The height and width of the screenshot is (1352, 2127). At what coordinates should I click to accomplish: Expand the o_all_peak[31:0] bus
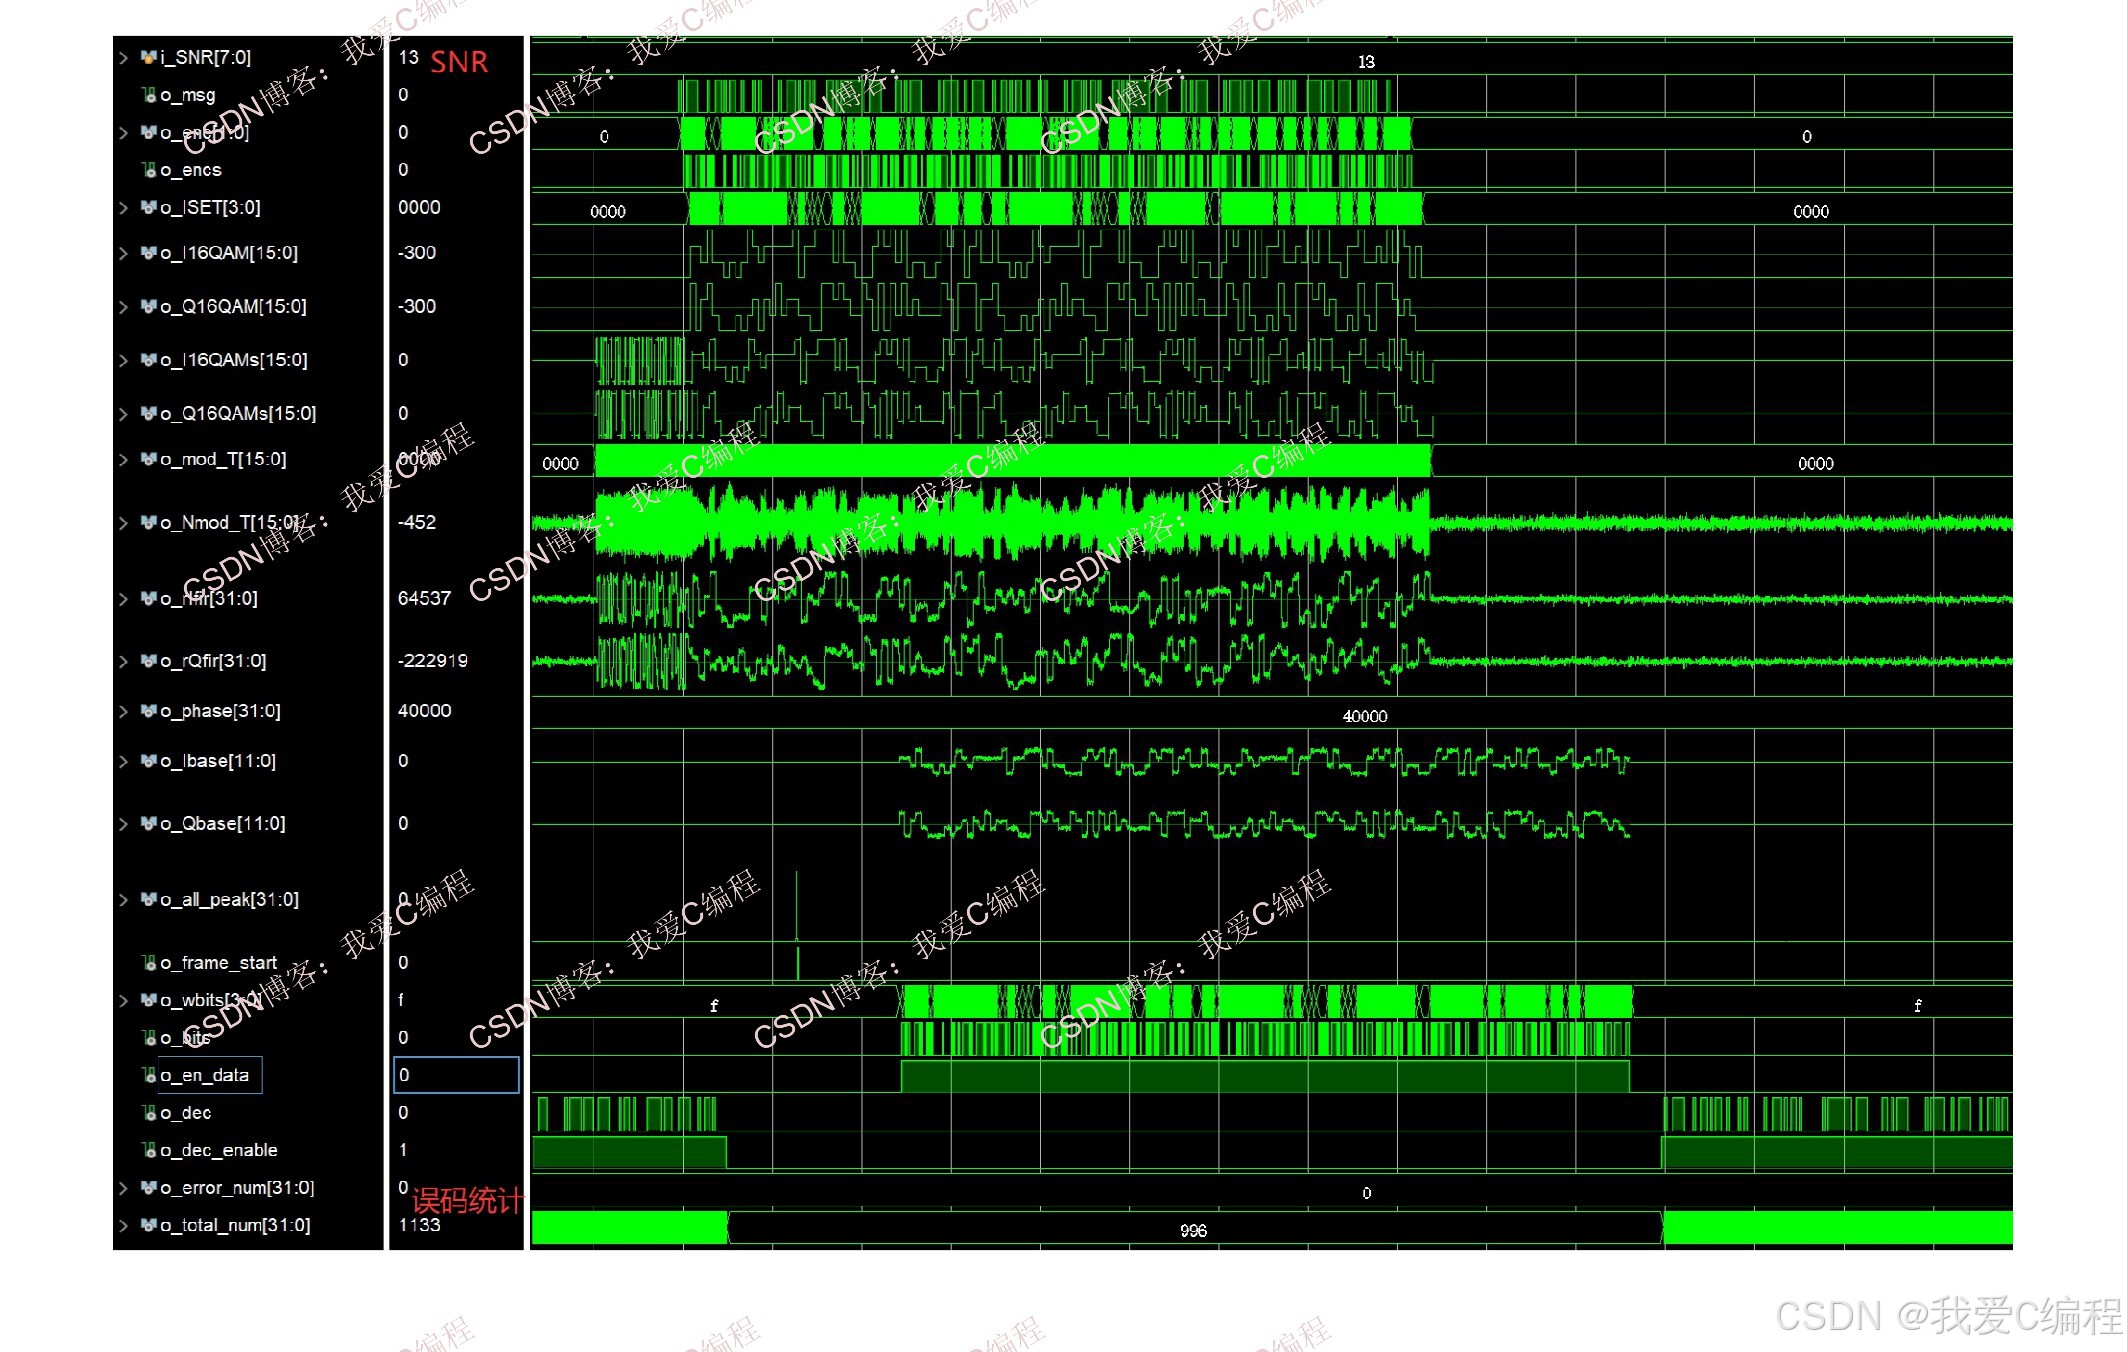pyautogui.click(x=124, y=900)
